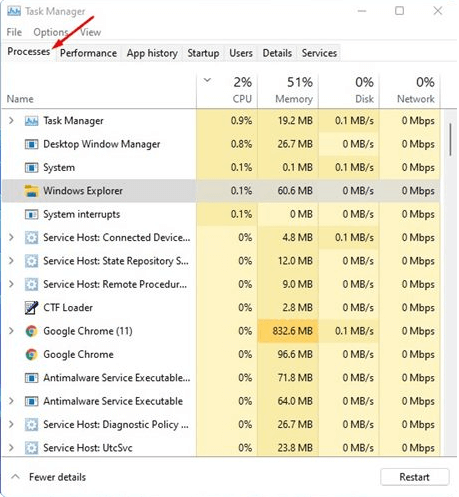Select the Antimalware Service Executable row
459x497 pixels.
click(x=221, y=401)
